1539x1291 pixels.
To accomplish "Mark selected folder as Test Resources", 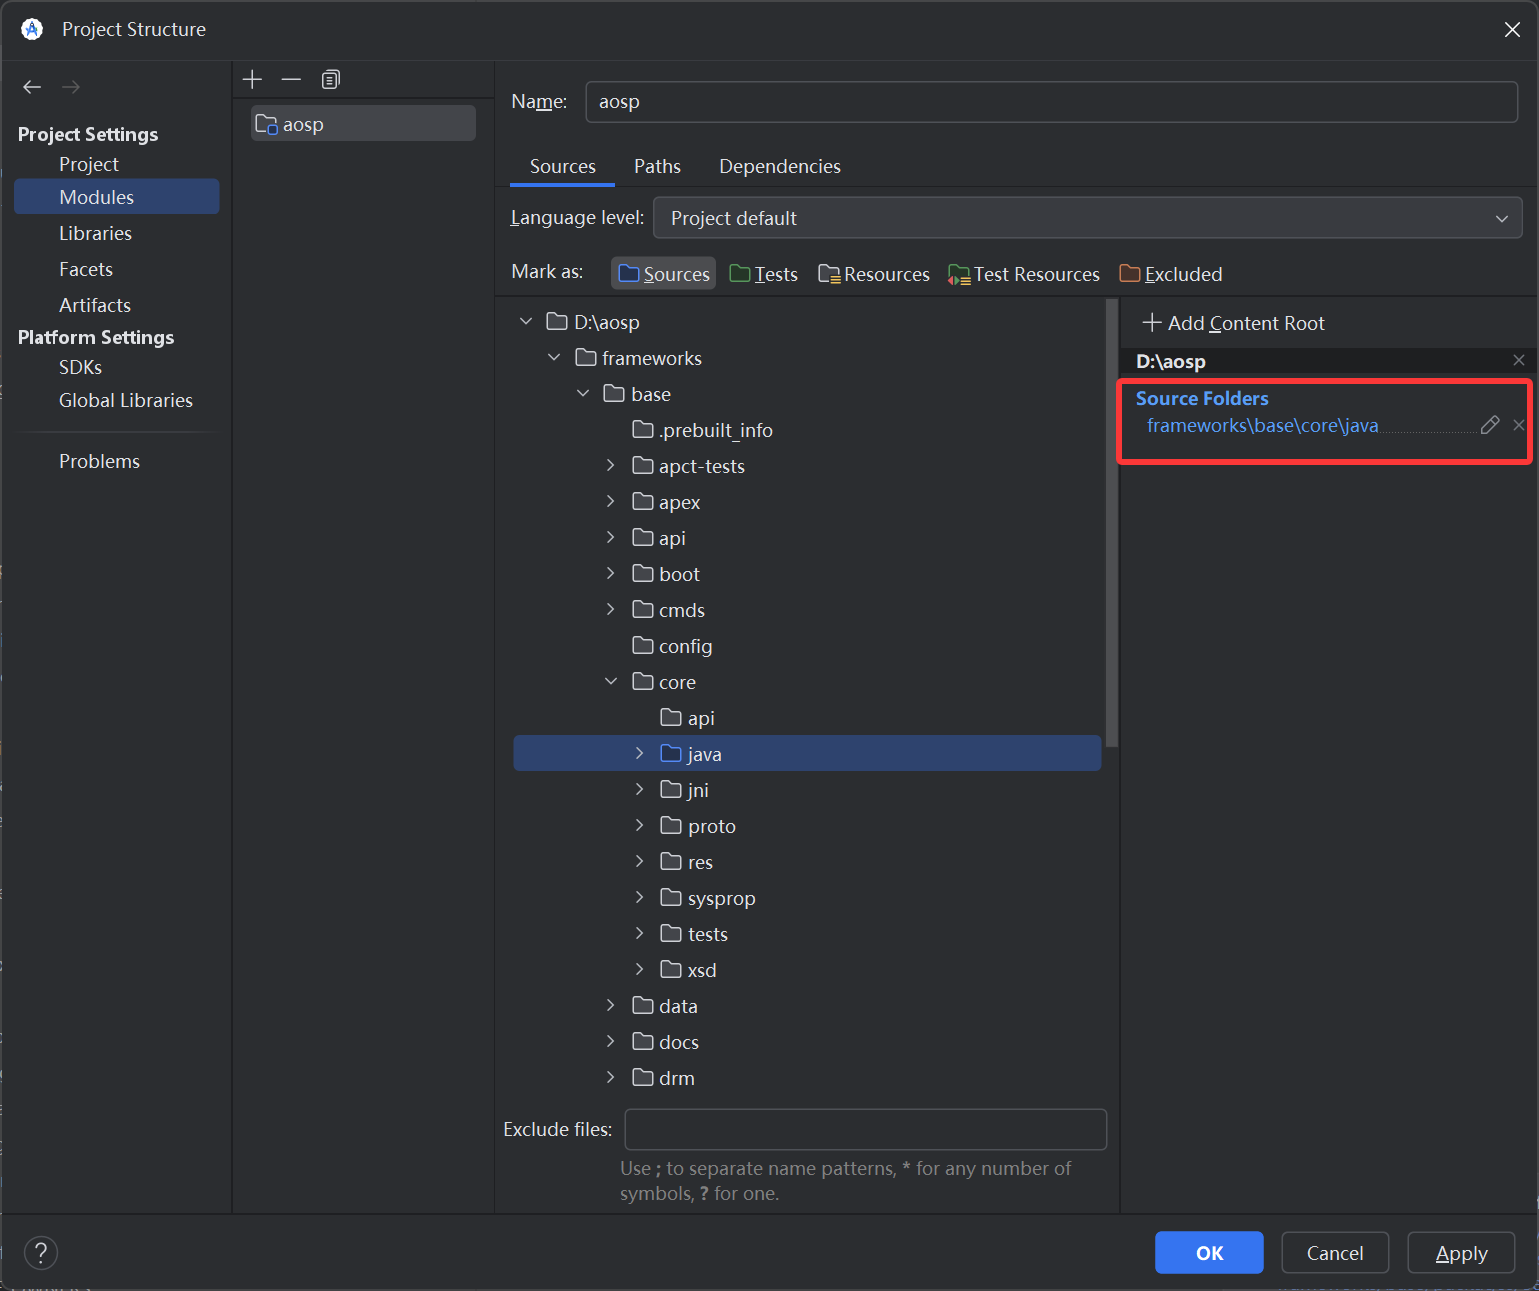I will click(x=1024, y=273).
